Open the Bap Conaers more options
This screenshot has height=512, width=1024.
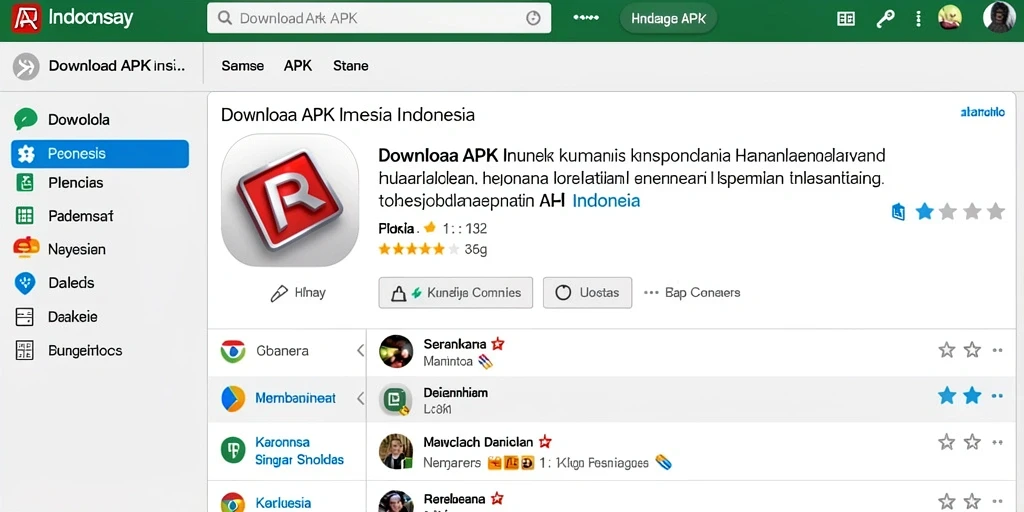[x=692, y=293]
